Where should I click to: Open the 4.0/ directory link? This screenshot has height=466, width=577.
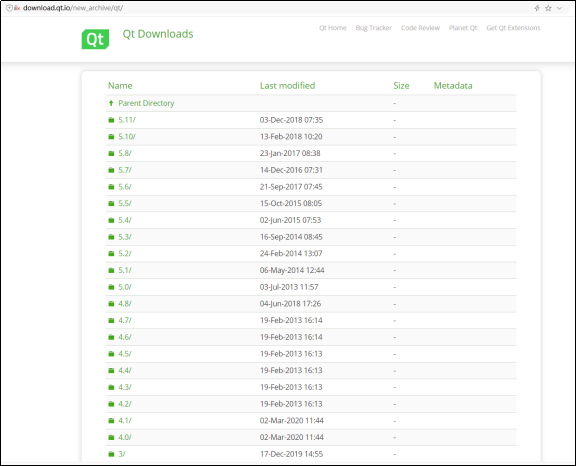tap(125, 437)
